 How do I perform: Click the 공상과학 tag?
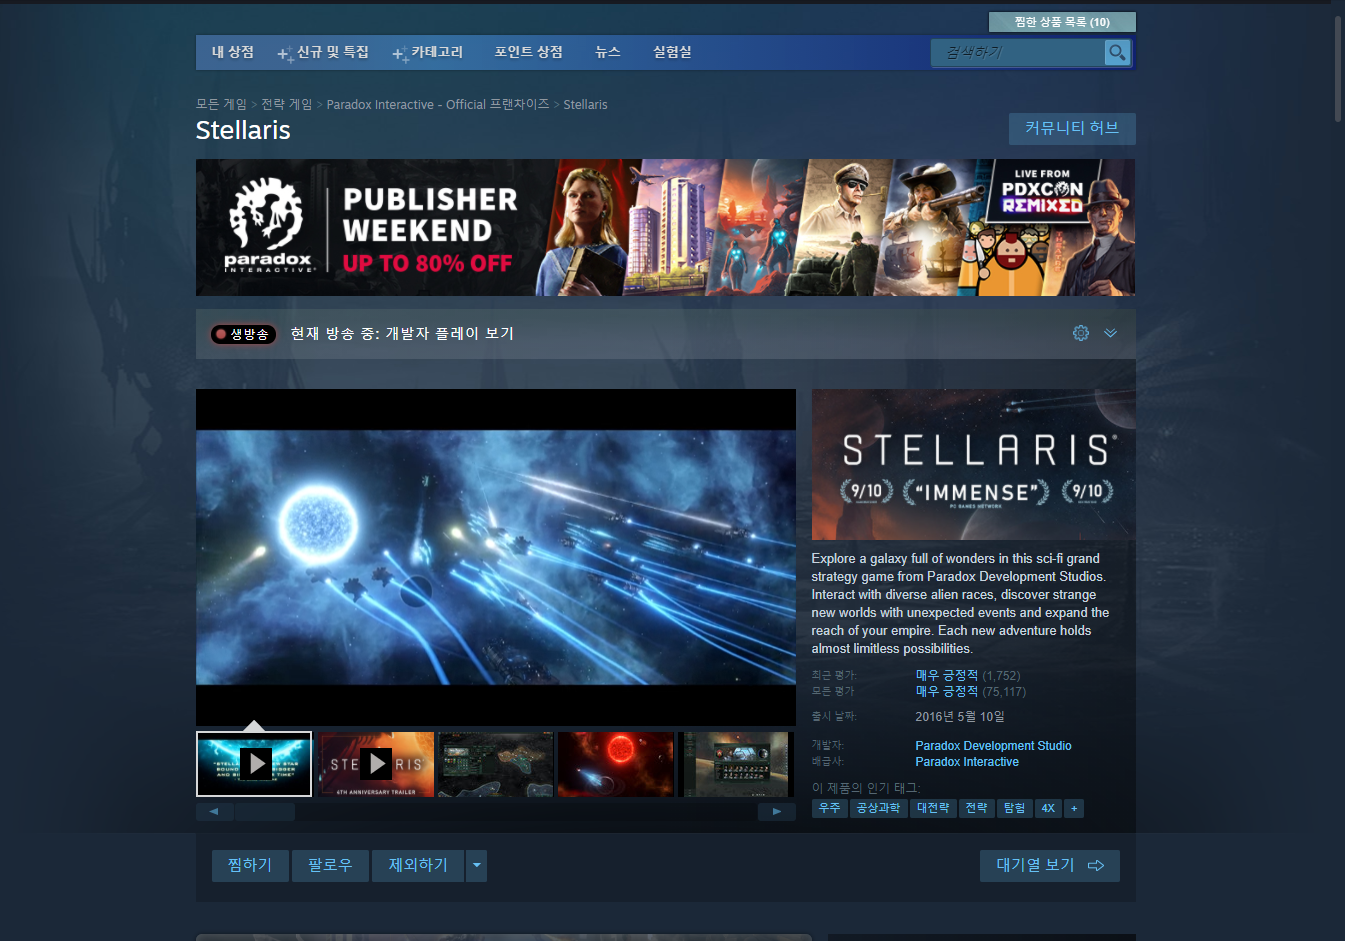point(879,808)
